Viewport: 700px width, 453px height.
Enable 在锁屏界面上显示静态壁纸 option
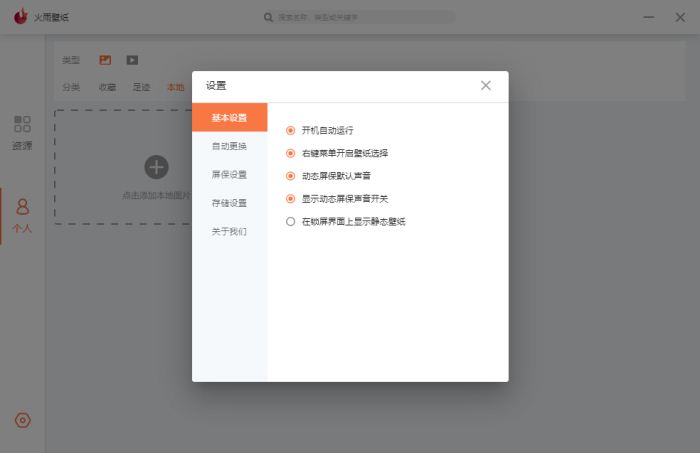click(x=291, y=221)
